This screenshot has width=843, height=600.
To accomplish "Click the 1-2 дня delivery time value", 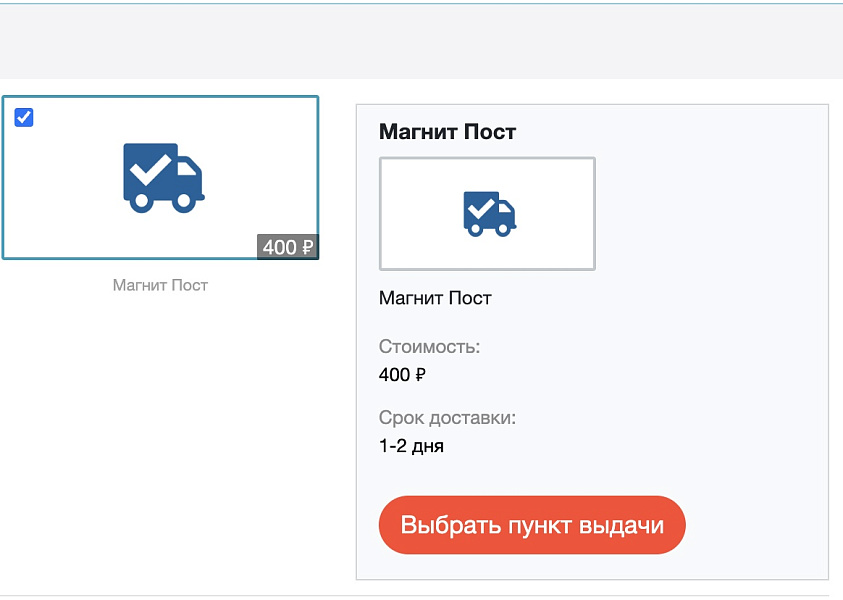I will click(411, 446).
